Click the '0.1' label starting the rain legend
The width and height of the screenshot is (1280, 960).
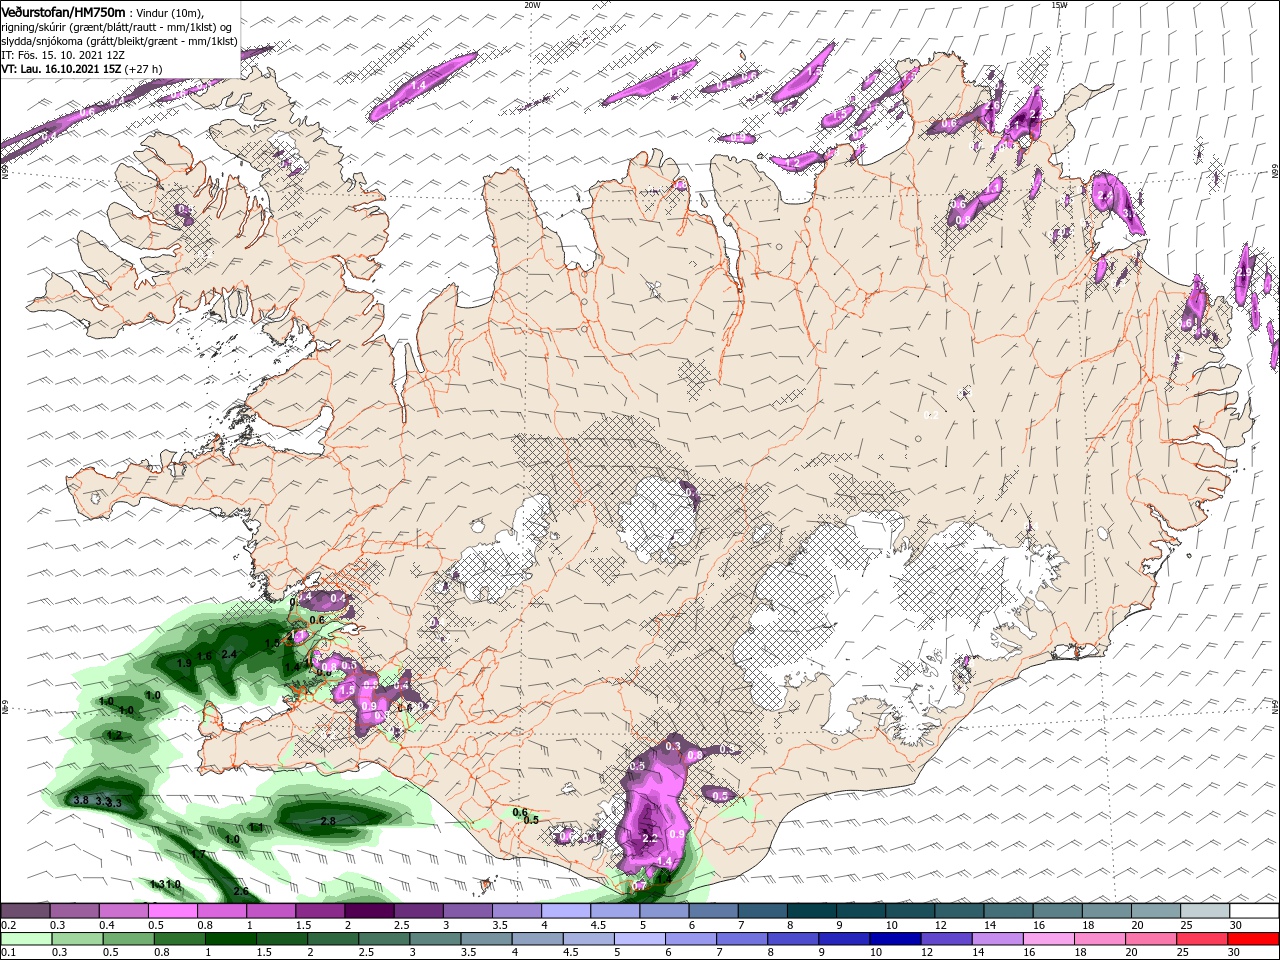coord(8,953)
